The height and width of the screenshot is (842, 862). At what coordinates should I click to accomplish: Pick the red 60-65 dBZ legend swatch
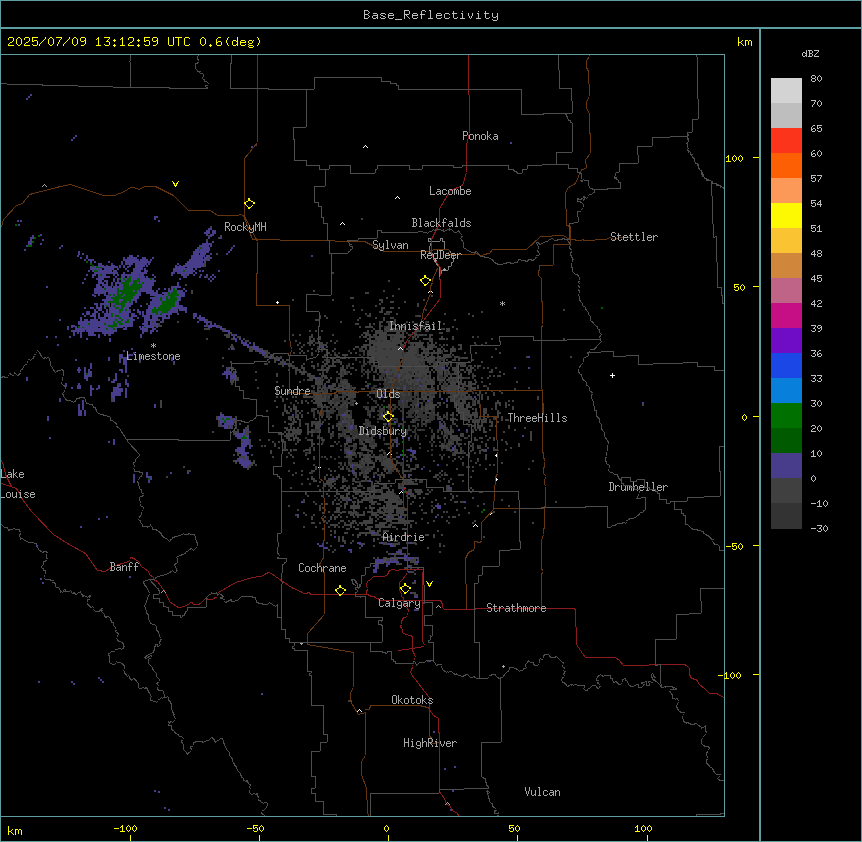(786, 141)
